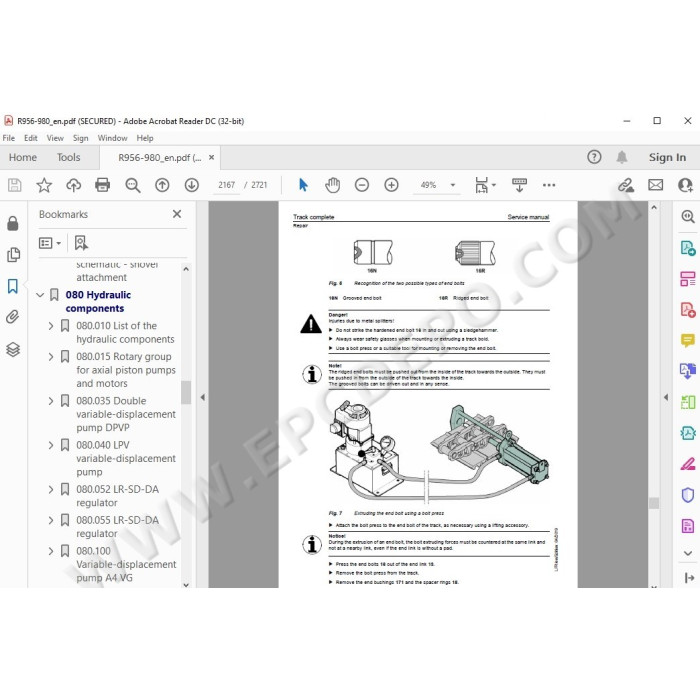Switch to the Tools tab
This screenshot has width=700, height=700.
pyautogui.click(x=68, y=158)
